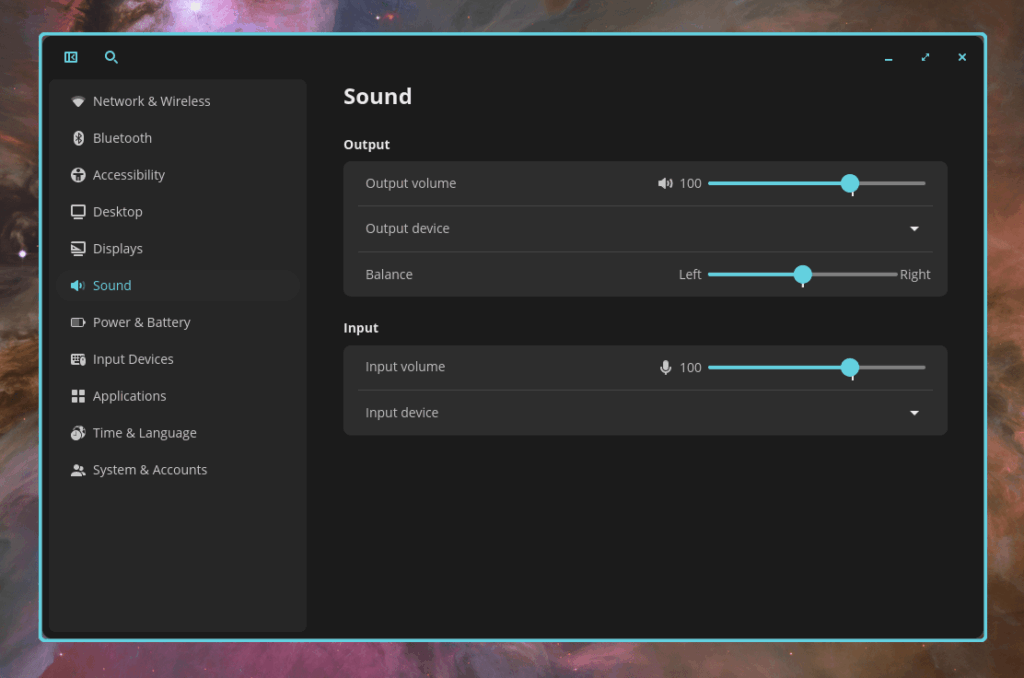Open the settings search magnifier
Image resolution: width=1024 pixels, height=678 pixels.
pyautogui.click(x=111, y=58)
